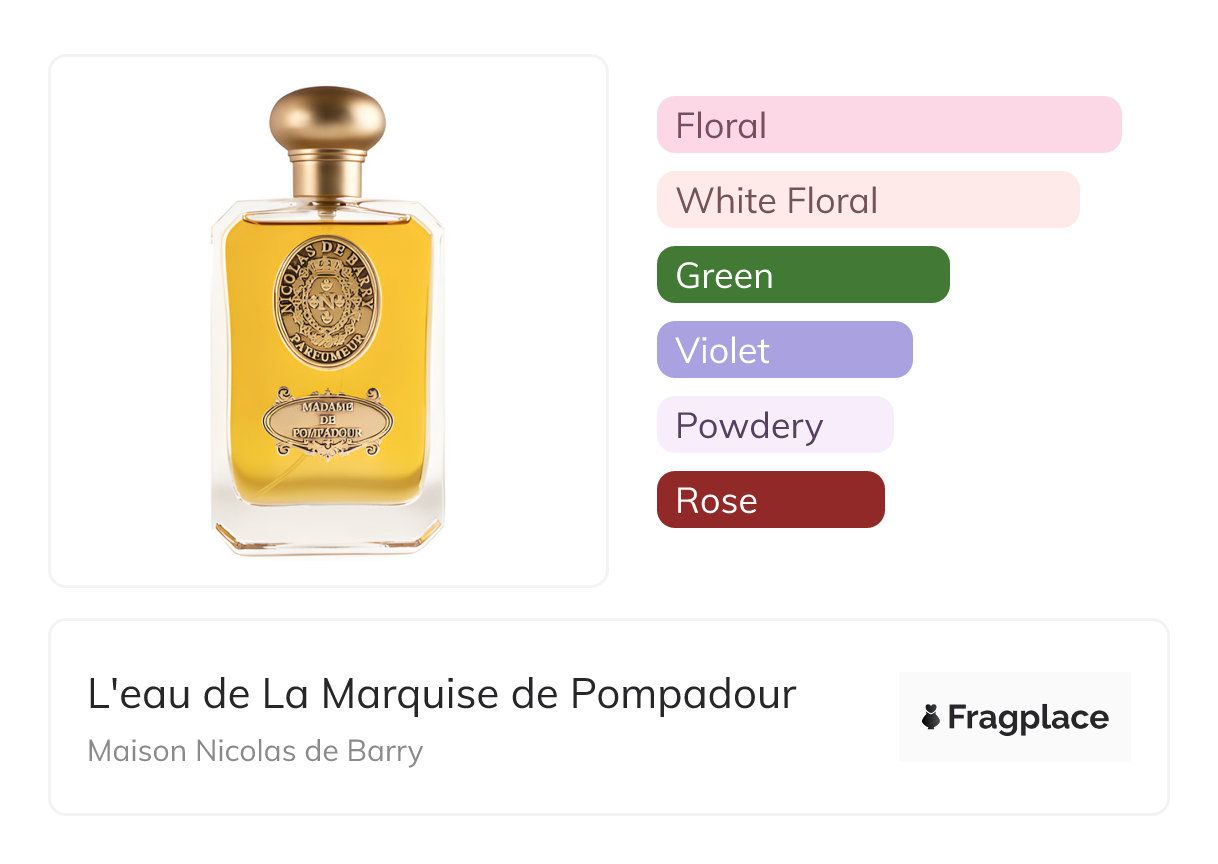1218x864 pixels.
Task: Select the Powdery accord bar
Action: tap(774, 425)
